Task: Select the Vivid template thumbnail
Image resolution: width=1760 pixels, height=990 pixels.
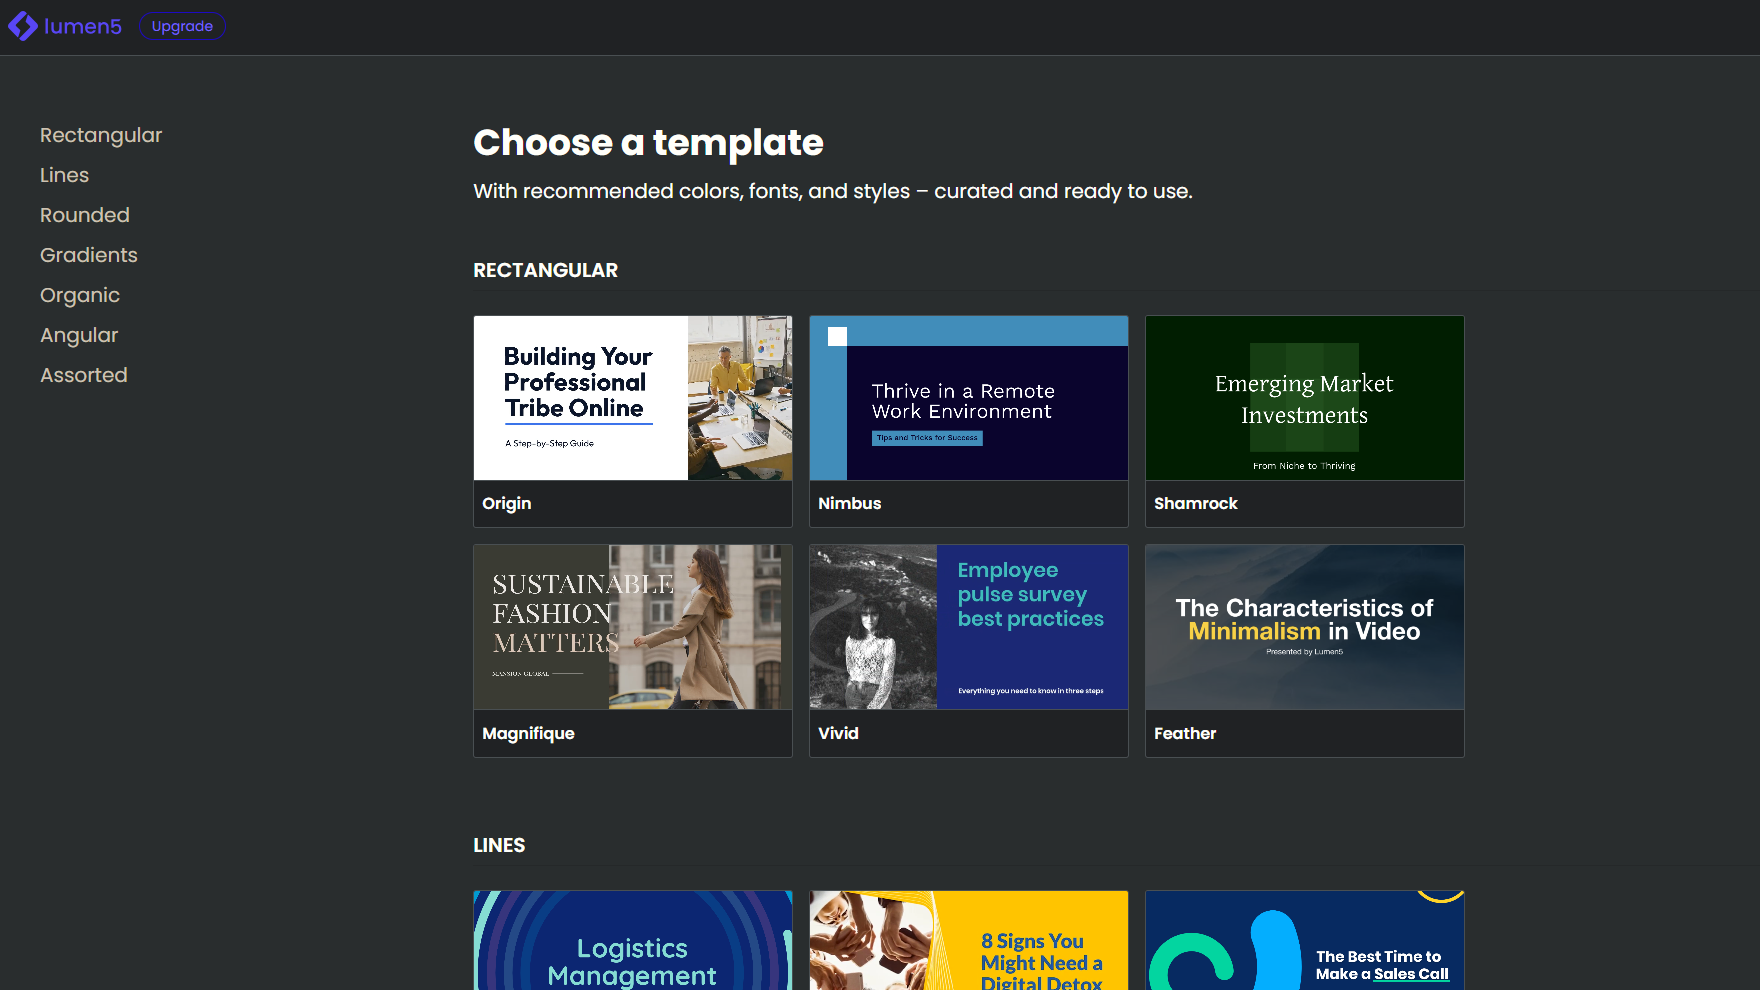Action: [x=969, y=627]
